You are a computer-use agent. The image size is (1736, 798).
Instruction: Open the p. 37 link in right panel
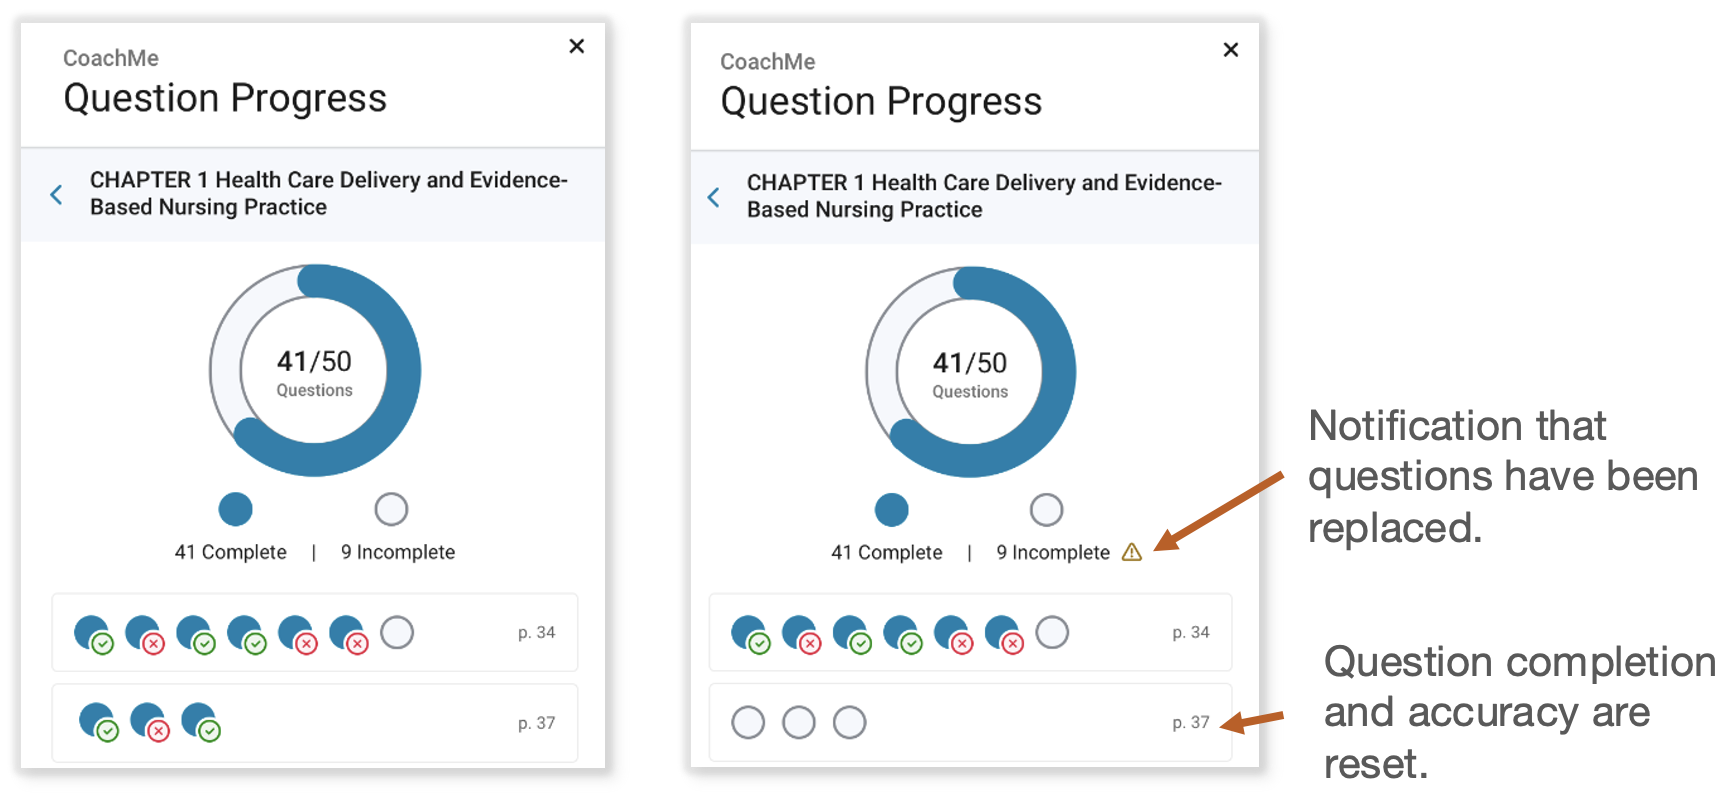(1191, 722)
